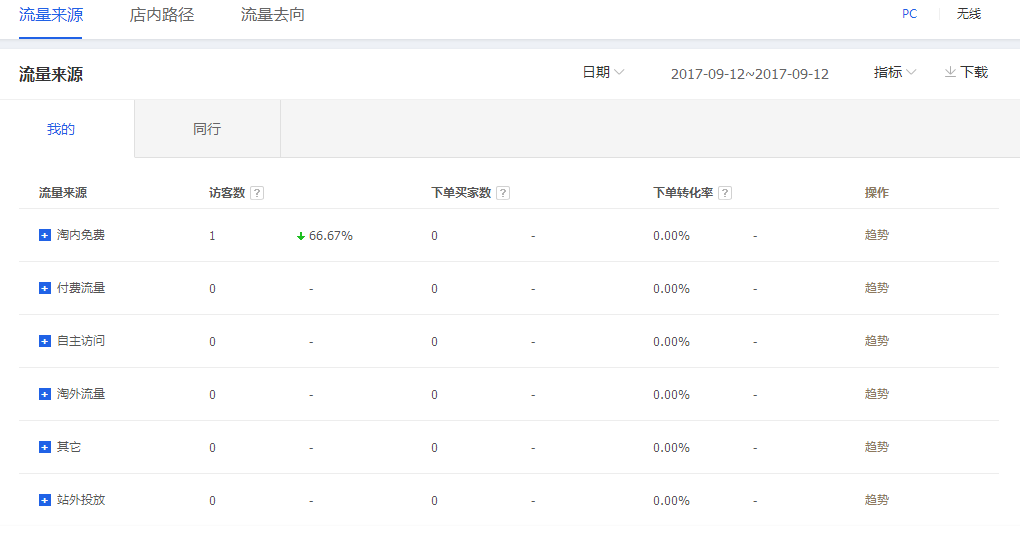Click the date range 2017-09-12~2017-09-12
This screenshot has width=1020, height=537.
pos(749,74)
